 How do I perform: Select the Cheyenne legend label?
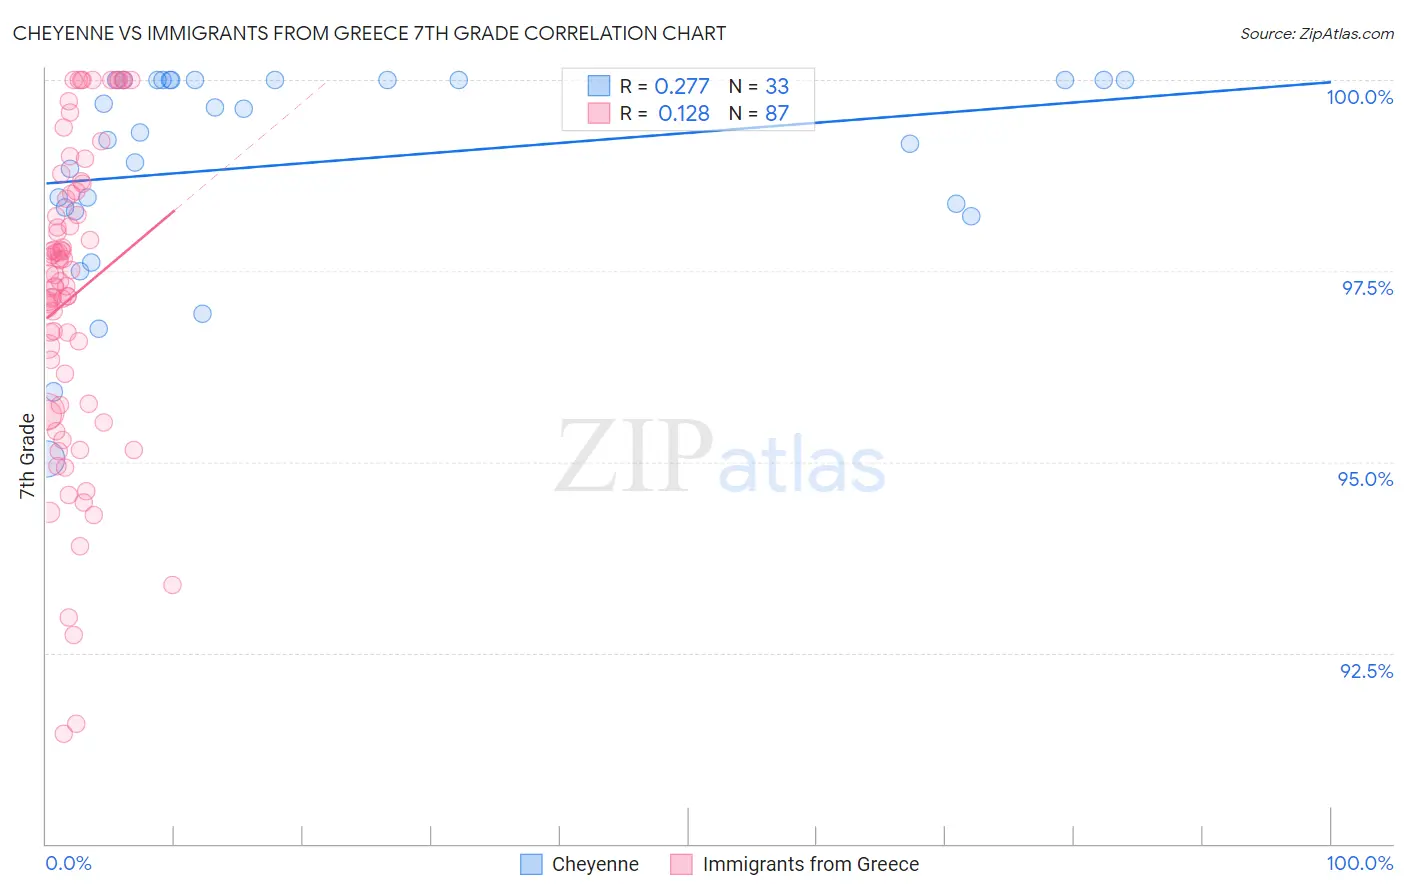(x=595, y=864)
